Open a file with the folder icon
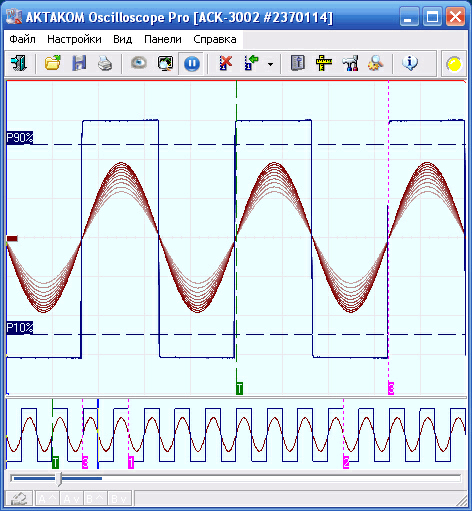The width and height of the screenshot is (472, 511). tap(53, 63)
